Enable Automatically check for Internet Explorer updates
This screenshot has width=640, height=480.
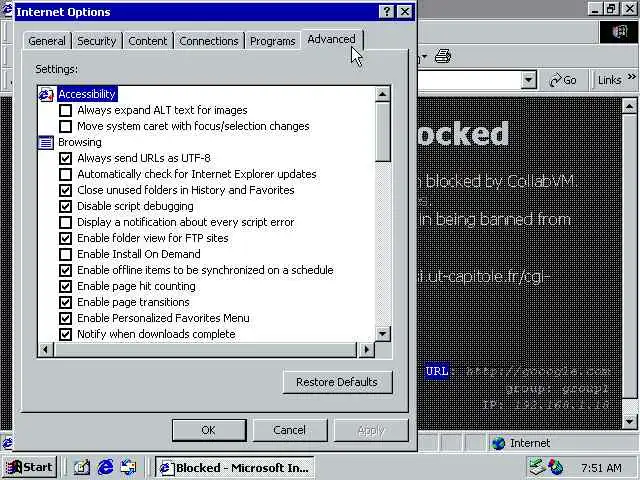(65, 174)
